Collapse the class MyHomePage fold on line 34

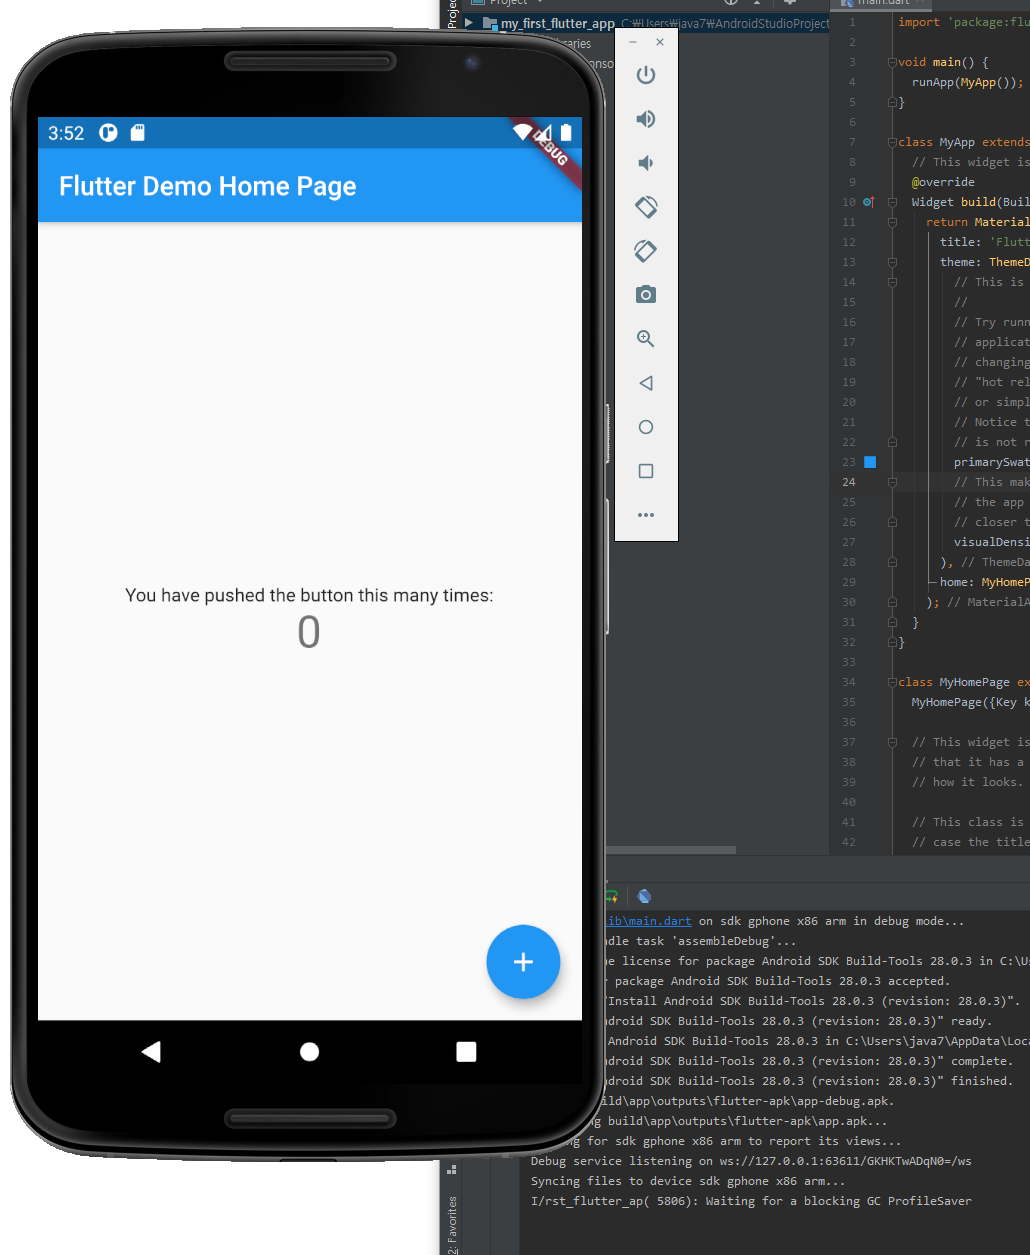[891, 682]
